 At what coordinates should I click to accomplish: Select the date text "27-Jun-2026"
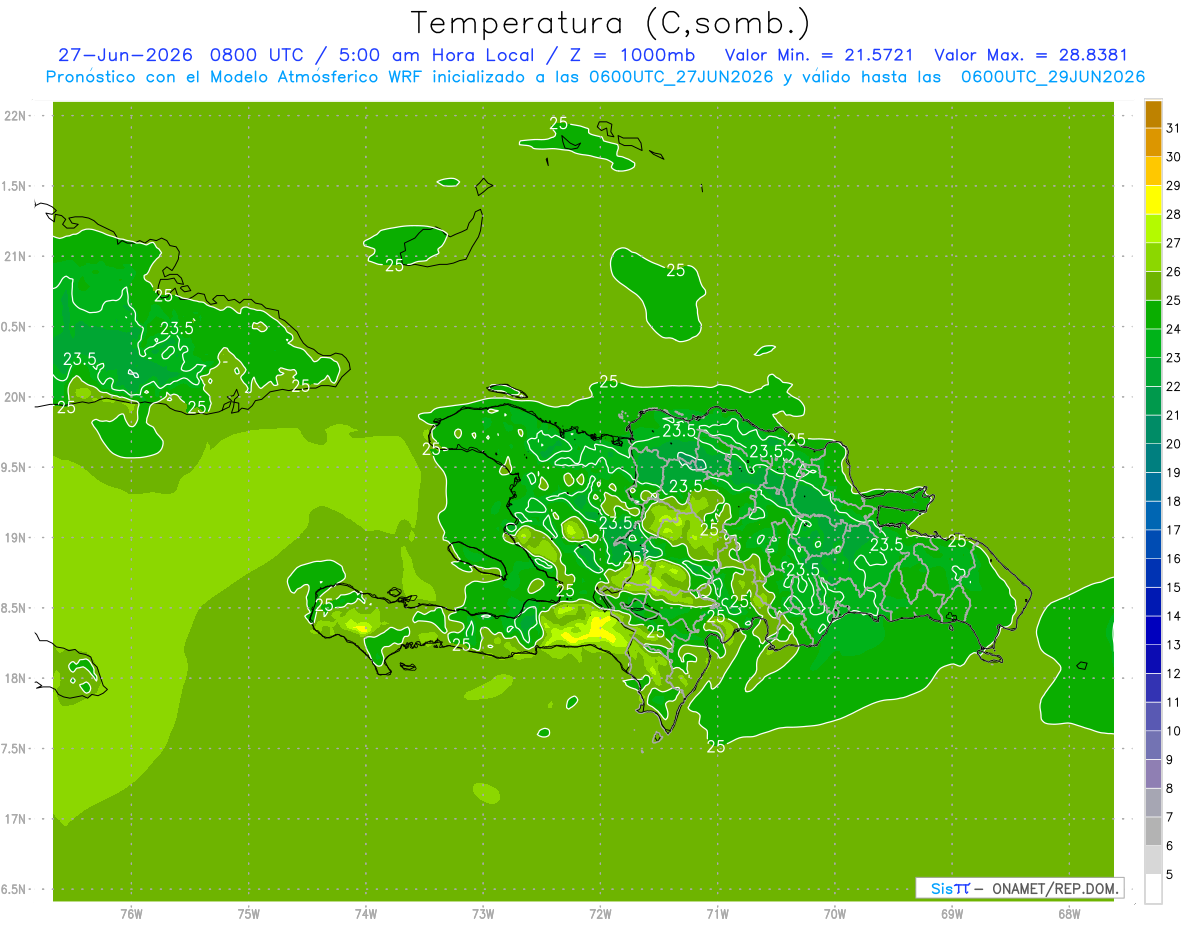[125, 55]
